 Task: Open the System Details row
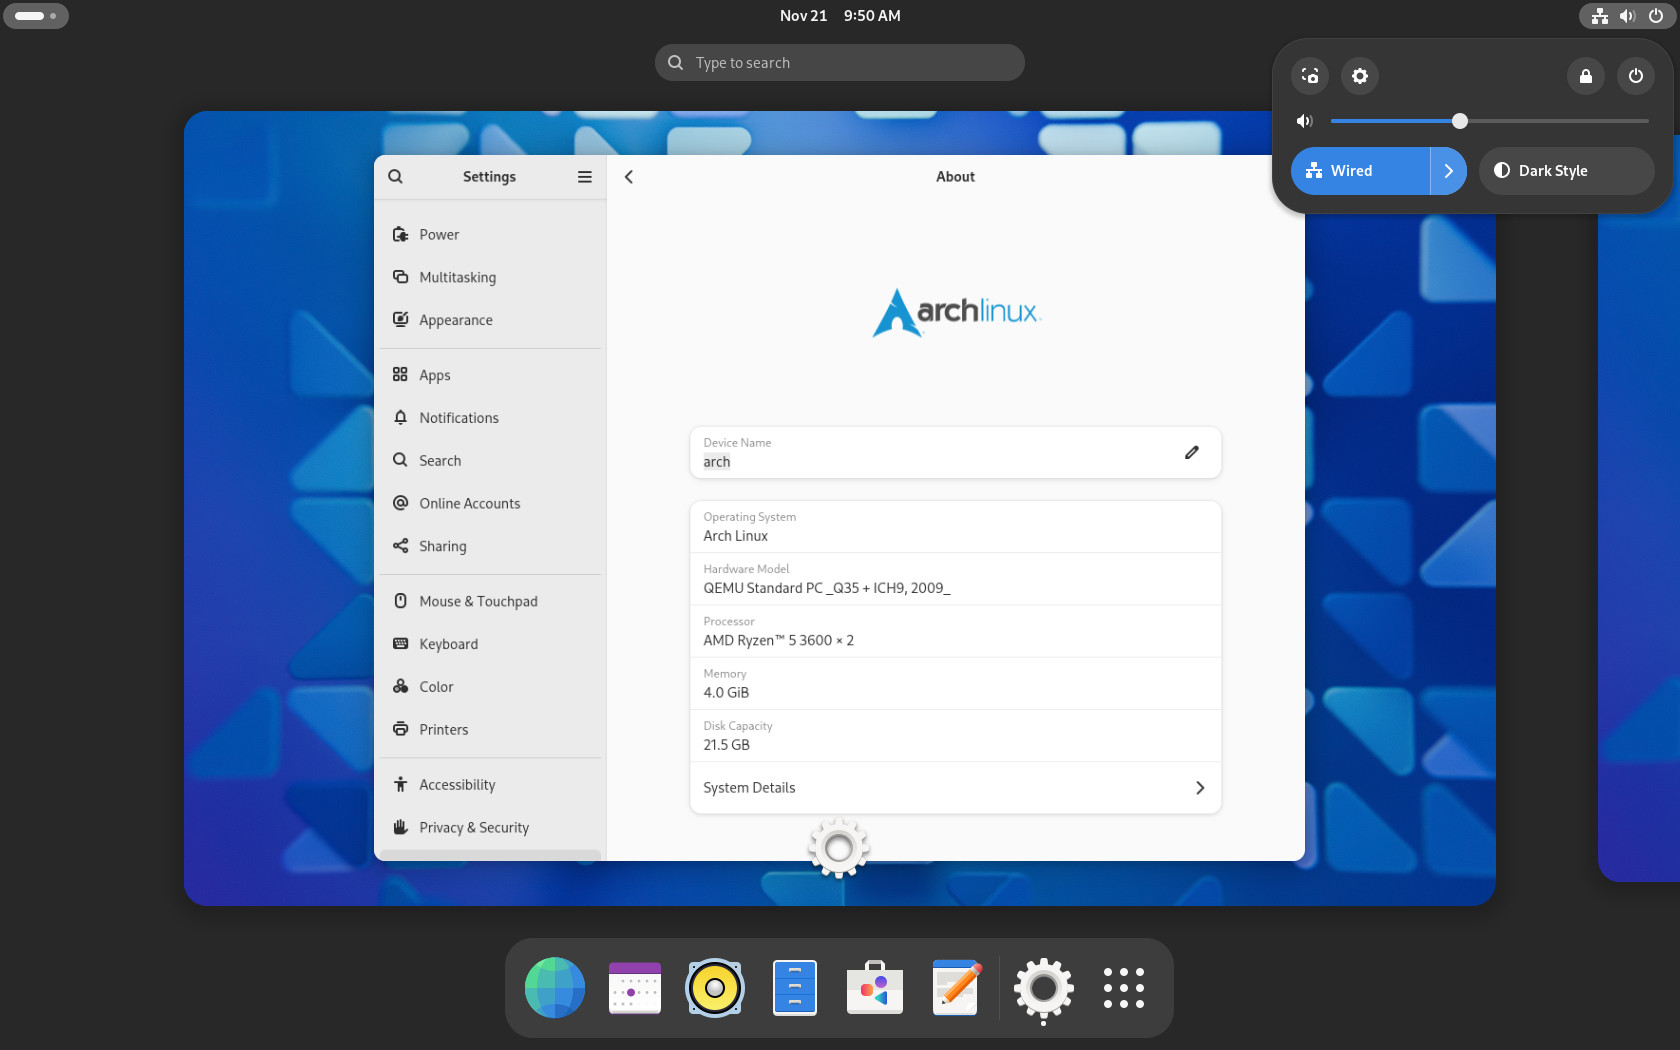pyautogui.click(x=955, y=788)
